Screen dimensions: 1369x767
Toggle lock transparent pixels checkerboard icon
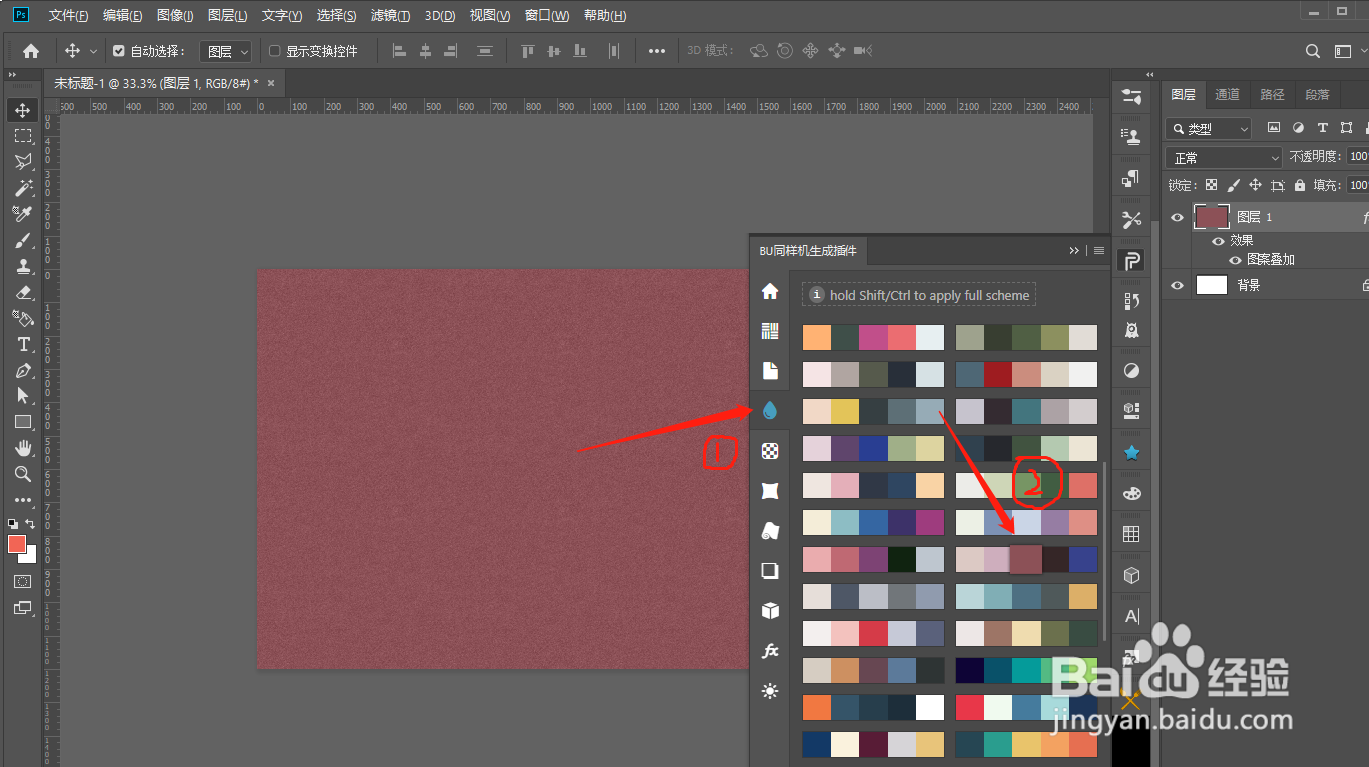click(x=1212, y=185)
